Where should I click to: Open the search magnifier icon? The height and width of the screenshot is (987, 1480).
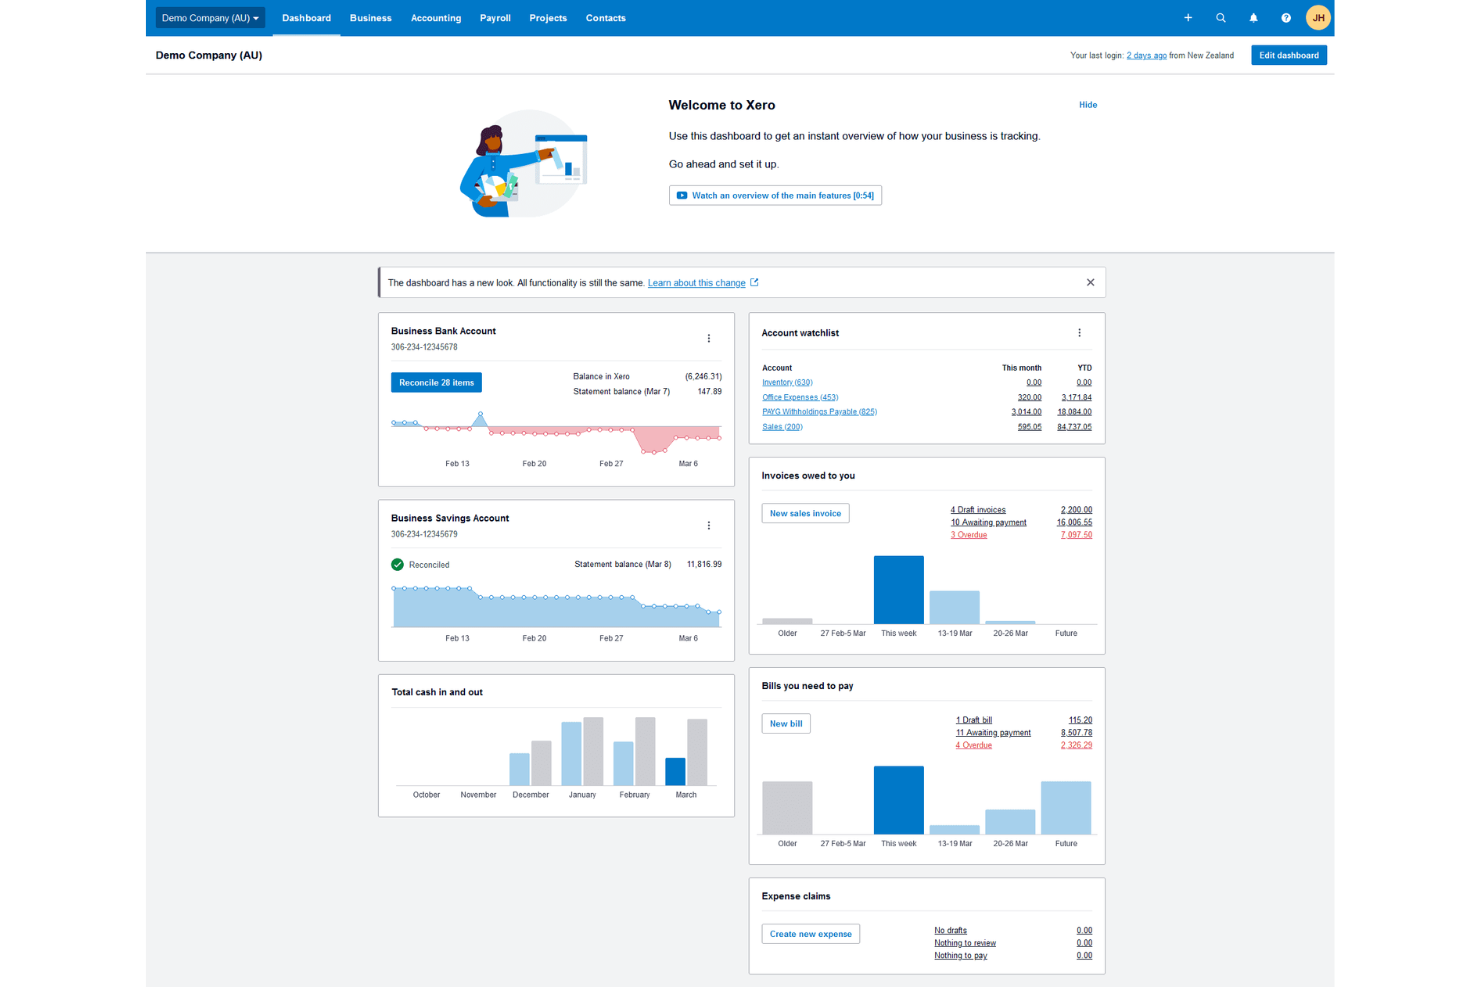point(1221,18)
